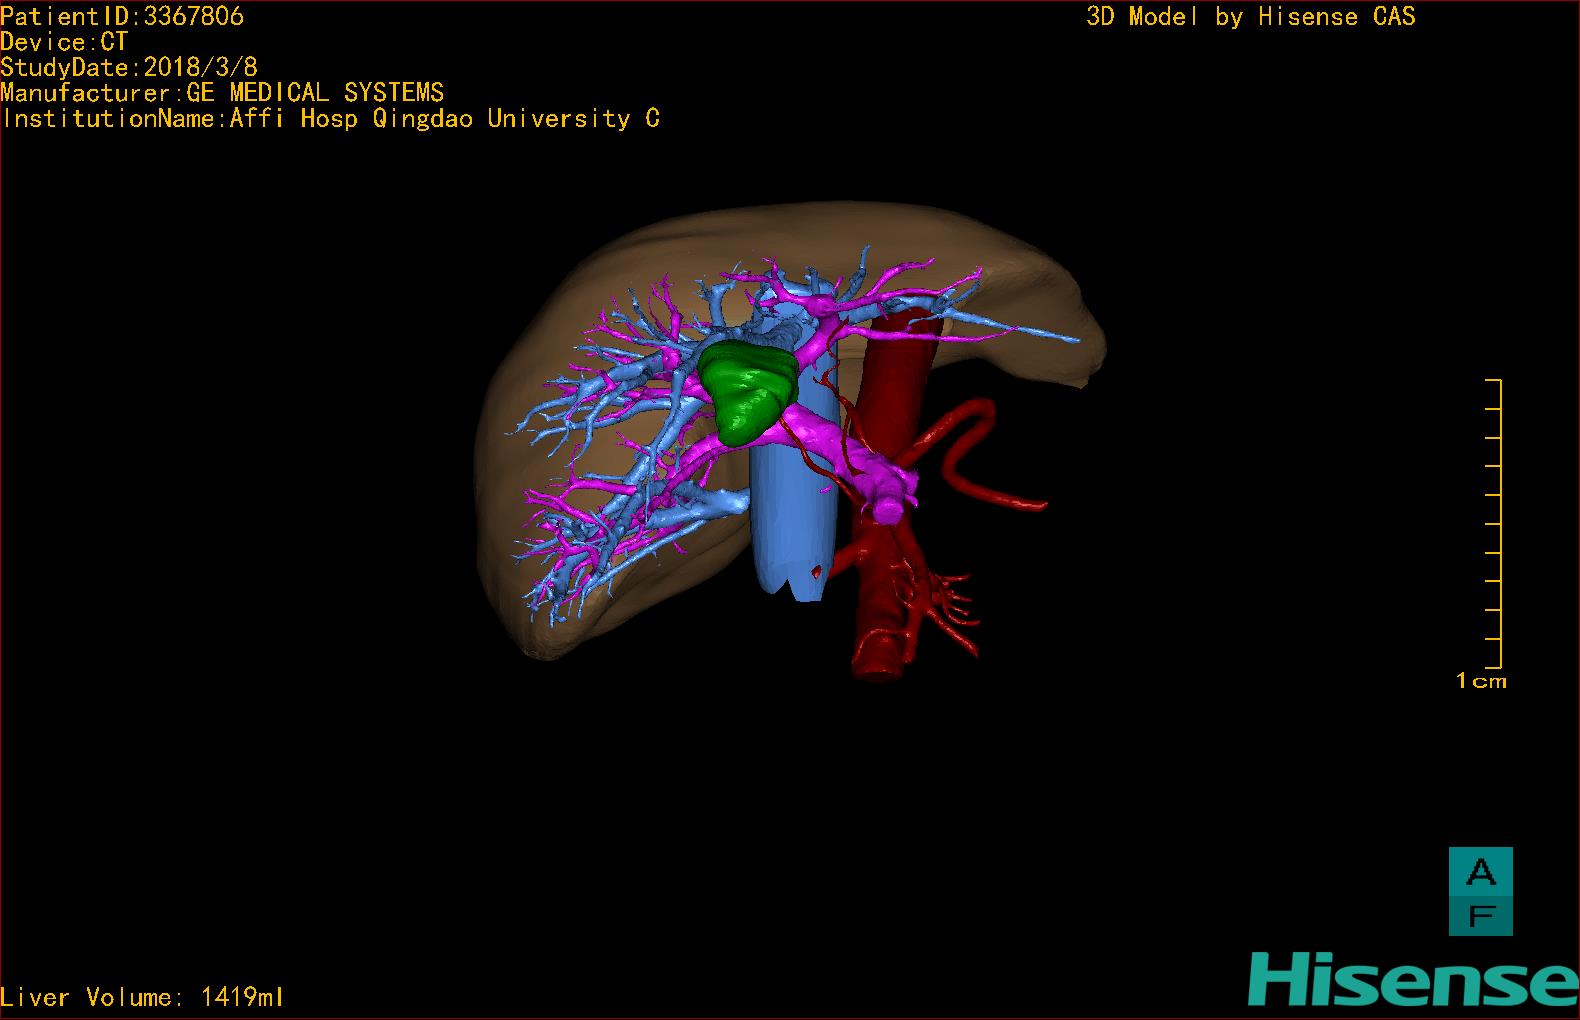Click the StudyDate:2018/3/8 text
Viewport: 1580px width, 1020px height.
pos(129,67)
